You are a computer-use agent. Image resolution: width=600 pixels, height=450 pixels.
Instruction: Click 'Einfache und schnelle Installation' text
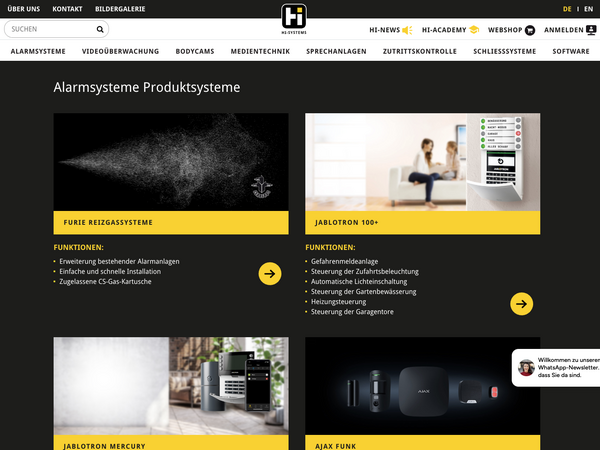click(x=110, y=271)
